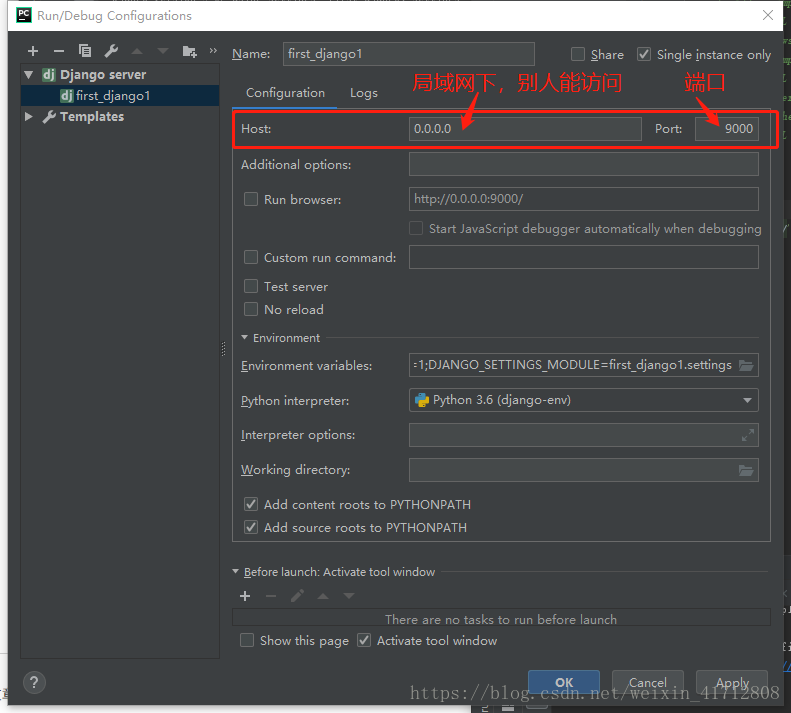Screen dimensions: 791x713
Task: Collapse the Django server tree node
Action: pyautogui.click(x=29, y=75)
